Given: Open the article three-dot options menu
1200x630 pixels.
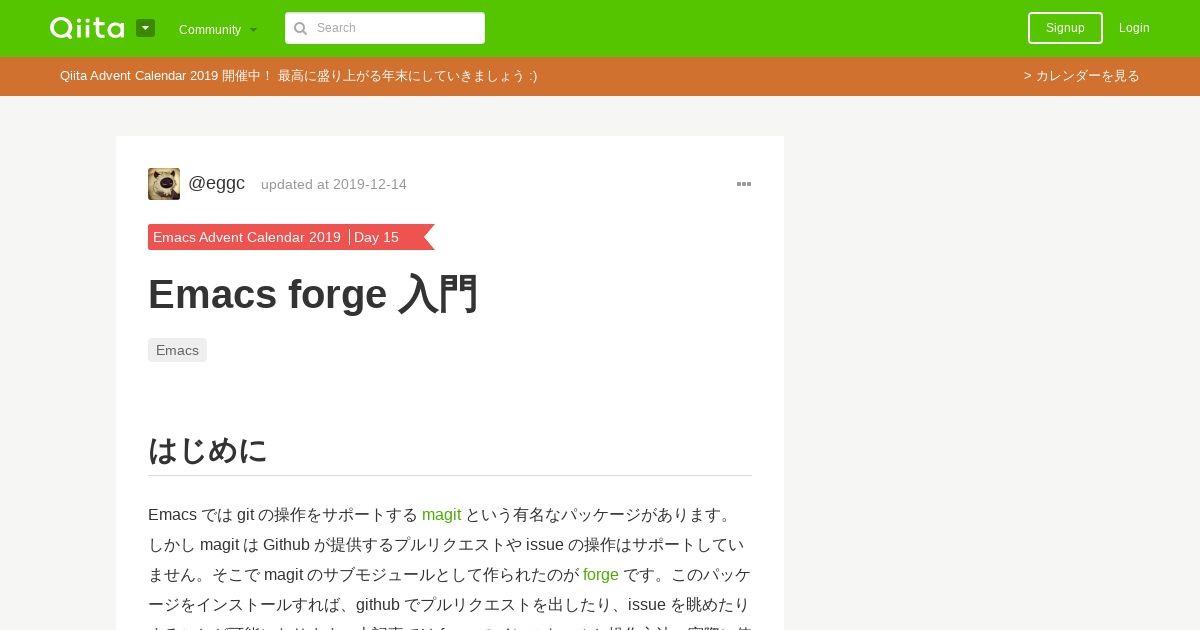Looking at the screenshot, I should pyautogui.click(x=744, y=184).
